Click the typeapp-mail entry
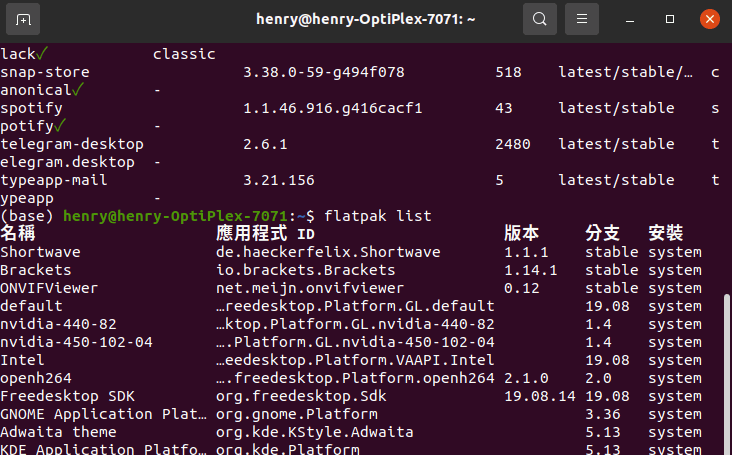The height and width of the screenshot is (455, 732). [54, 180]
